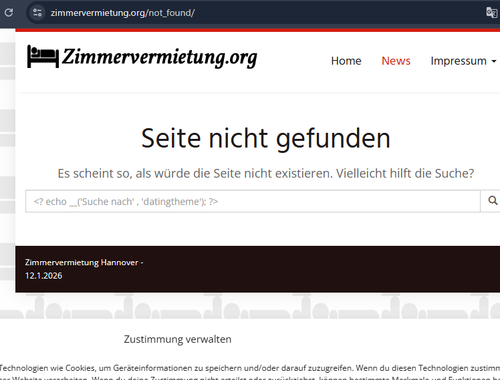Click the footer date 12.1.2026
500x380 pixels.
coord(44,276)
